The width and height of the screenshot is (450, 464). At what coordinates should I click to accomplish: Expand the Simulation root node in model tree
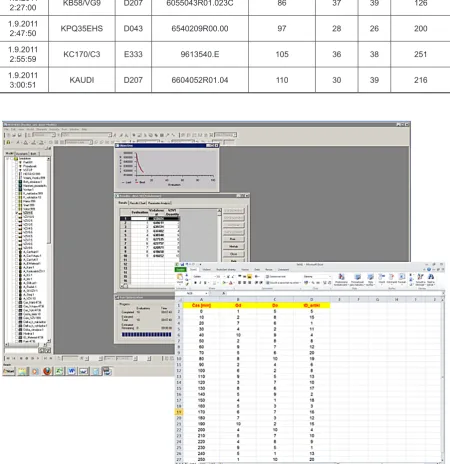click(x=7, y=159)
